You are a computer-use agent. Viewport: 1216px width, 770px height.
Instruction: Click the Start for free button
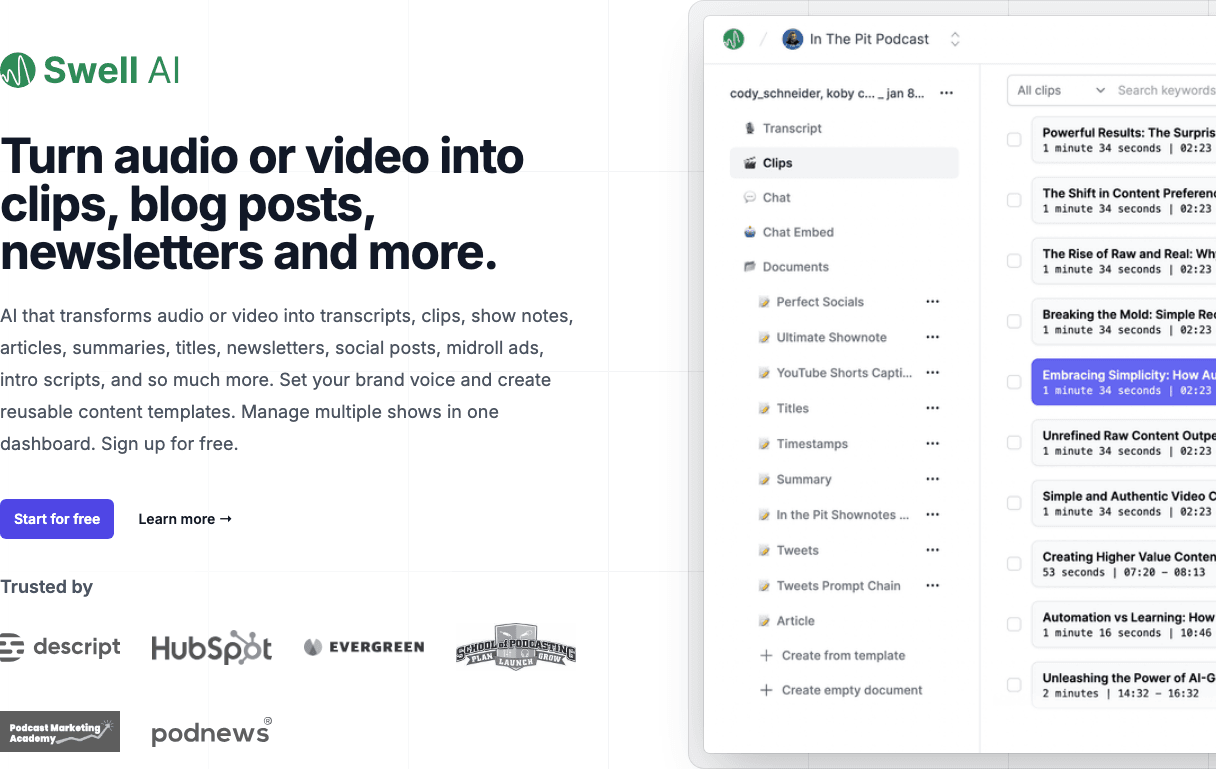(x=57, y=519)
